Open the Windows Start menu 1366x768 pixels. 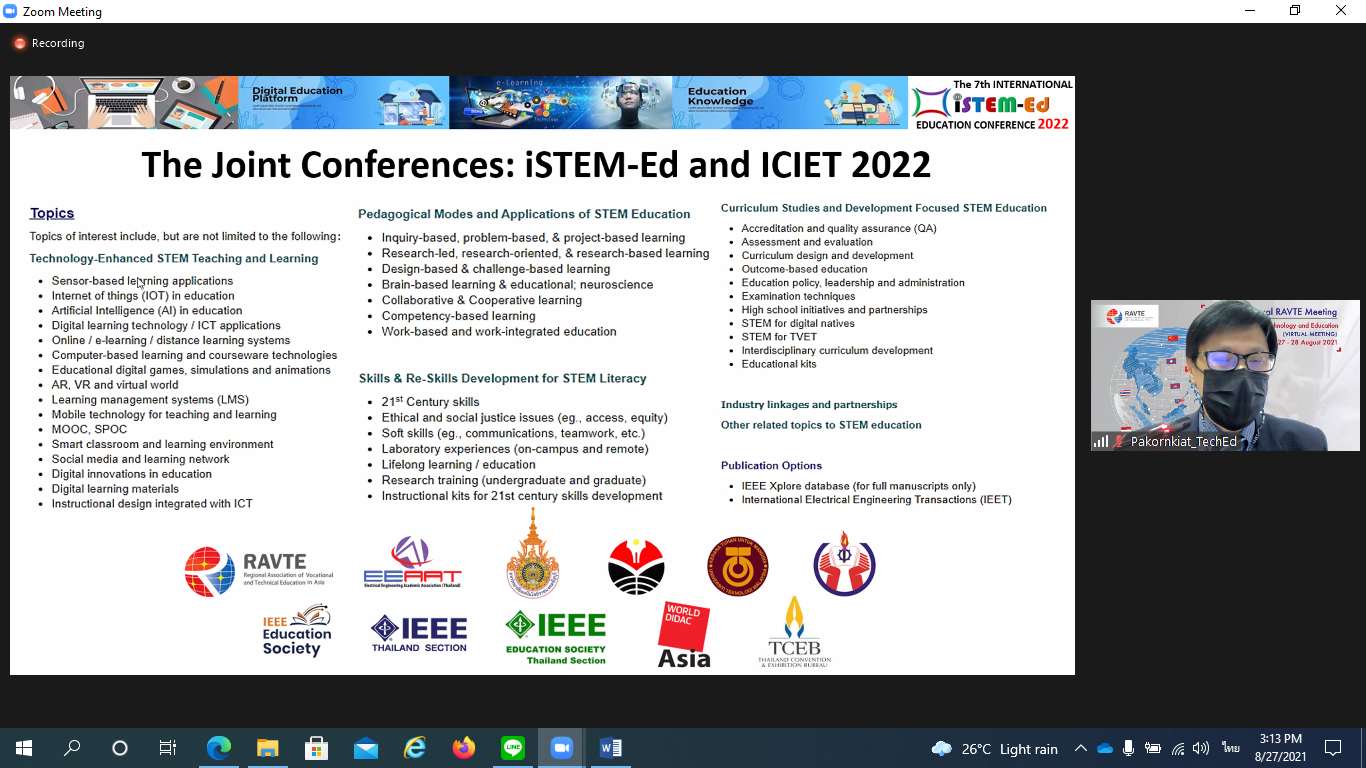23,748
